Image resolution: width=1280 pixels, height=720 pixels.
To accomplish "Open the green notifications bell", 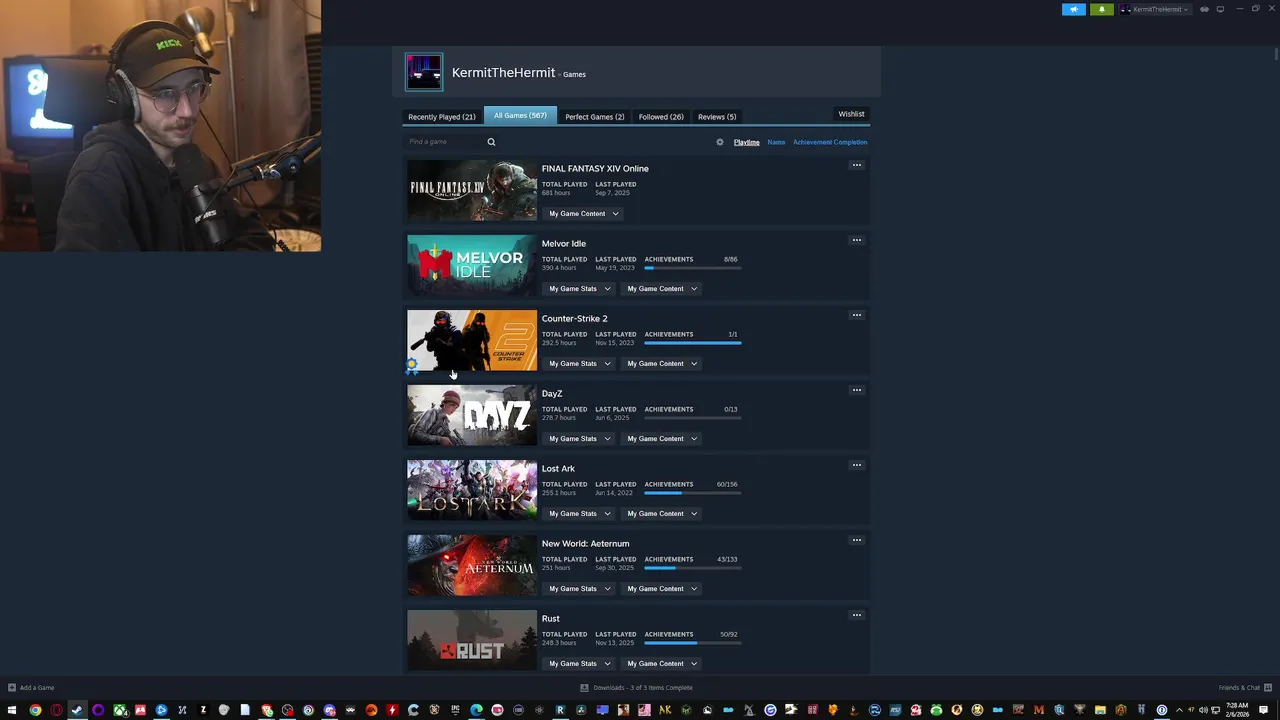I will (x=1101, y=9).
